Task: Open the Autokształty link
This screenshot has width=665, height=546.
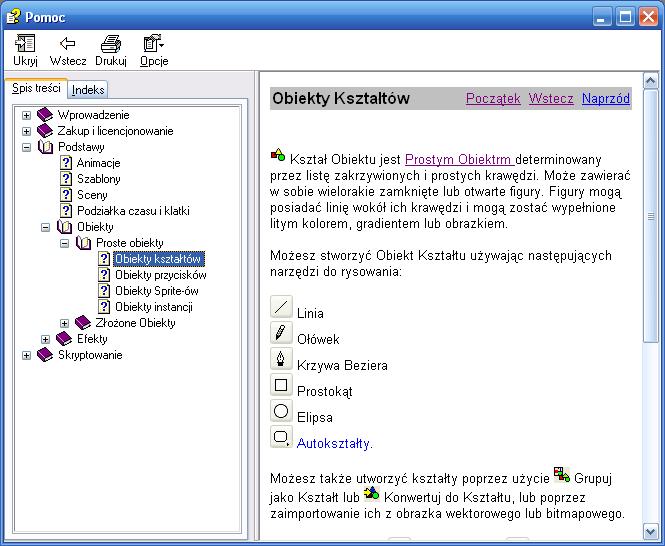Action: (x=335, y=443)
